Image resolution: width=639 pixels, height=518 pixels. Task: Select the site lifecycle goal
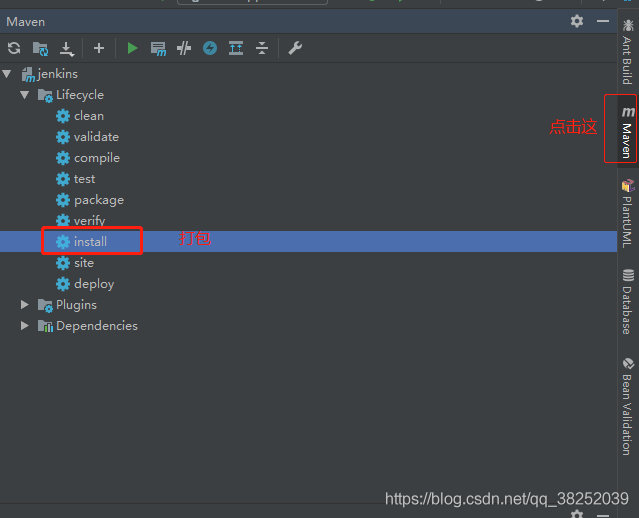point(308,263)
